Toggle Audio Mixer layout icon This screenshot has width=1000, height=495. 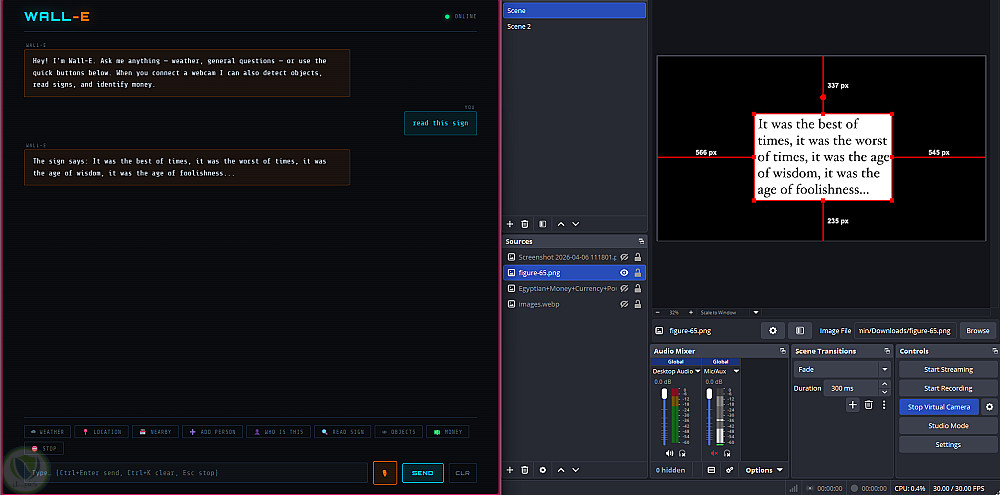(712, 470)
